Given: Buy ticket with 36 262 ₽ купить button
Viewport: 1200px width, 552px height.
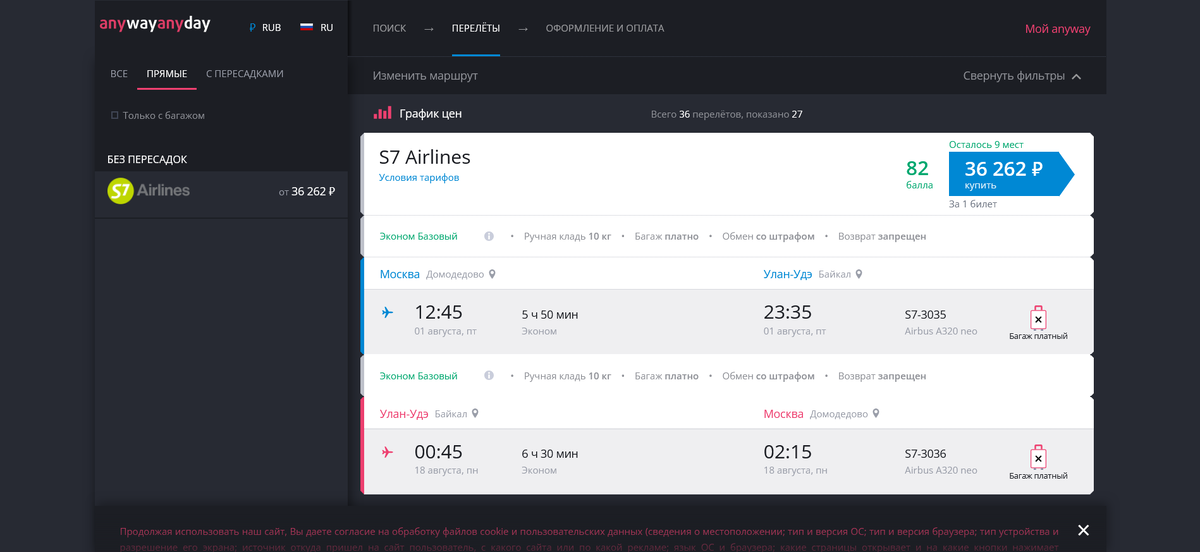Looking at the screenshot, I should tap(1010, 174).
